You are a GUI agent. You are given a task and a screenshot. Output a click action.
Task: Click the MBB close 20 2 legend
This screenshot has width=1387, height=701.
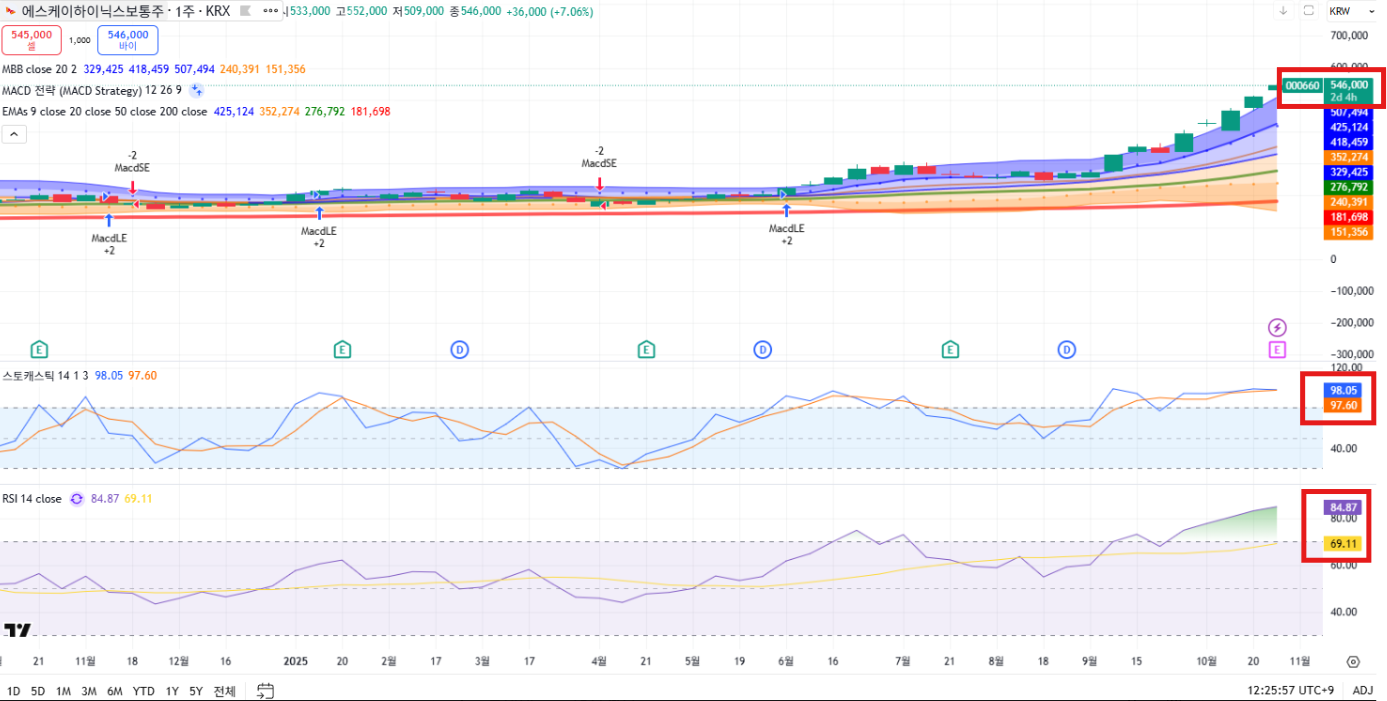click(39, 69)
